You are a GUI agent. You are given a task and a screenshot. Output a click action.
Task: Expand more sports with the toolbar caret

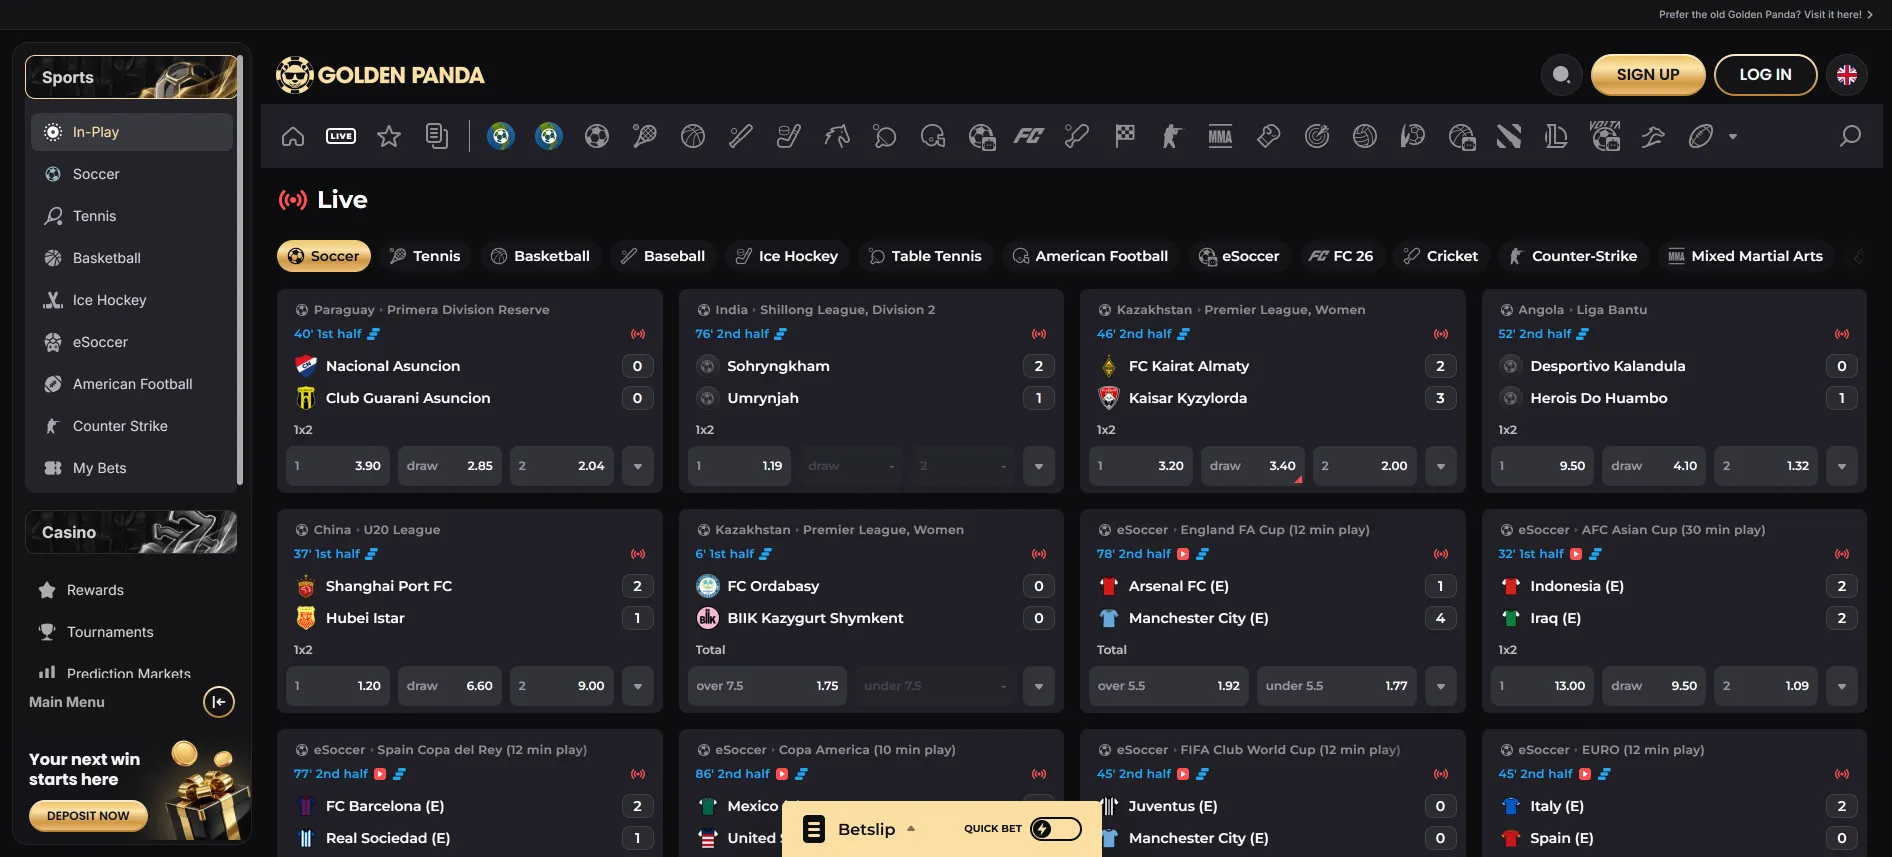click(1733, 137)
